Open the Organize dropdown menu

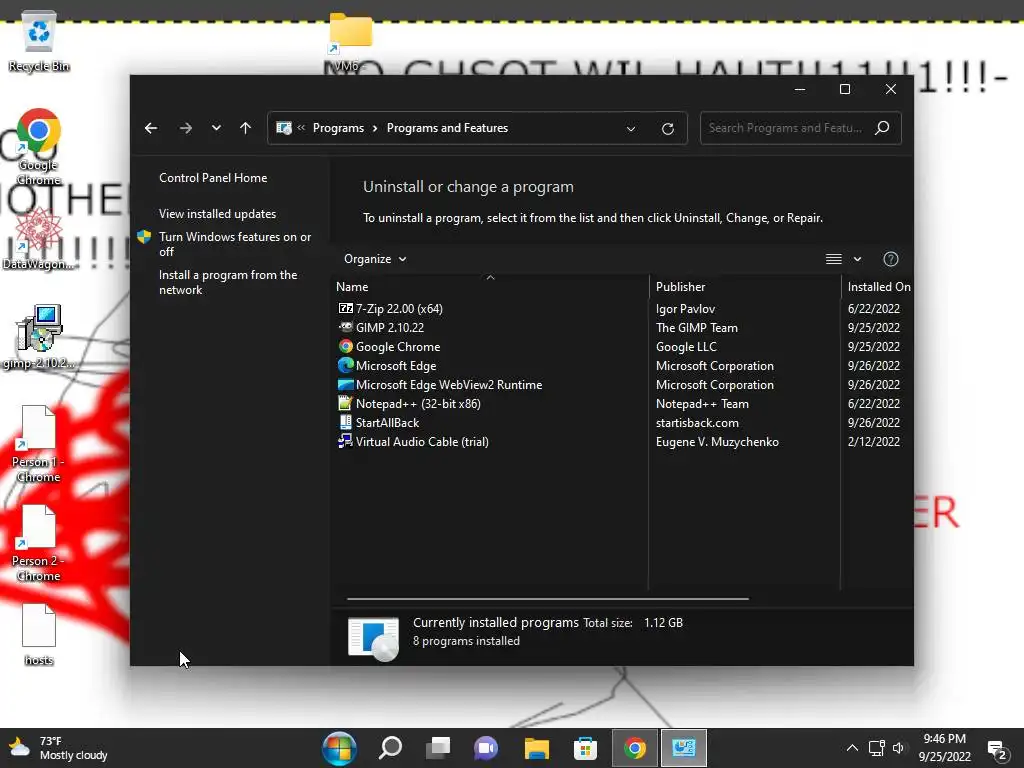376,259
